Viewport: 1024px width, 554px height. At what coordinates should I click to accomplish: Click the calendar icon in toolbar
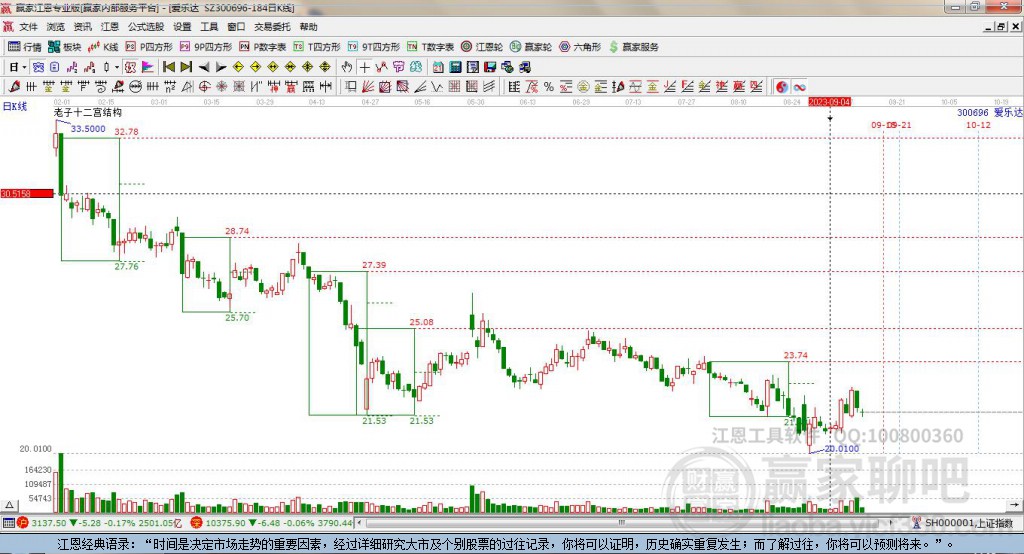click(438, 67)
